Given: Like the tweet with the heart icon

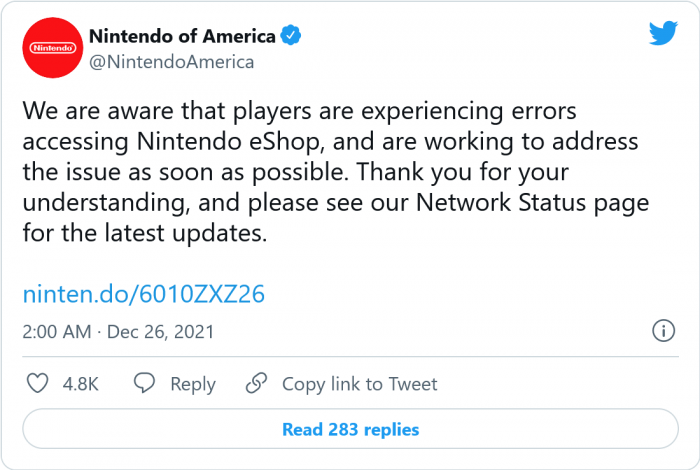Looking at the screenshot, I should [x=37, y=383].
